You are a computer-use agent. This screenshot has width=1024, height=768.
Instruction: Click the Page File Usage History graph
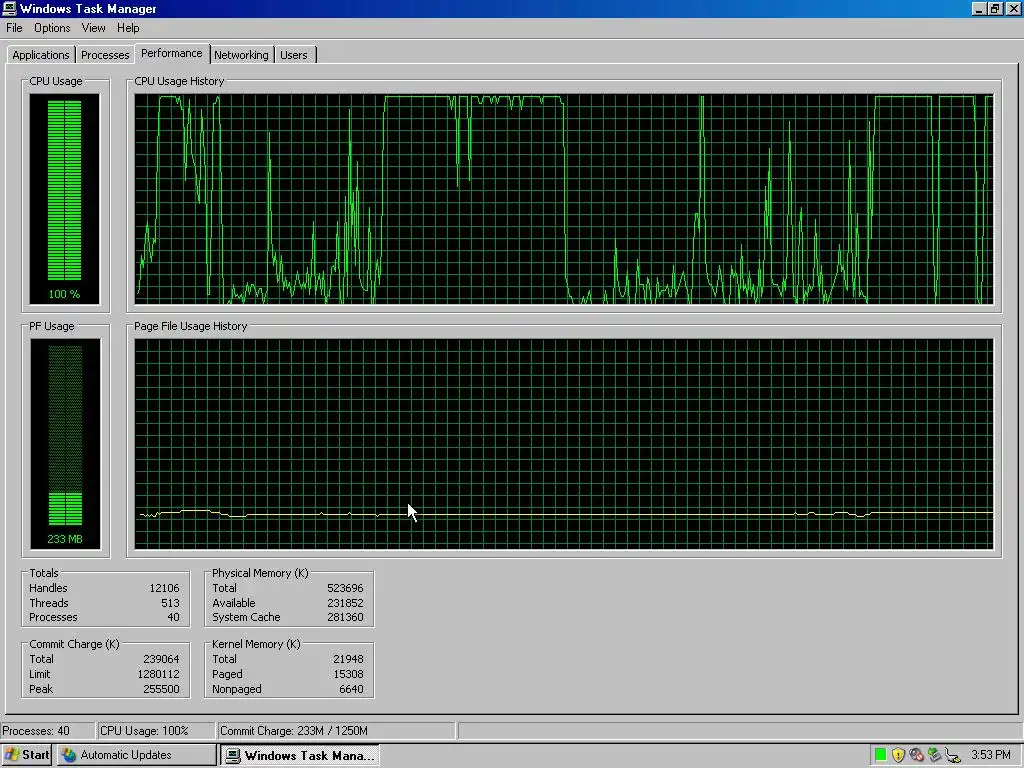[x=564, y=443]
